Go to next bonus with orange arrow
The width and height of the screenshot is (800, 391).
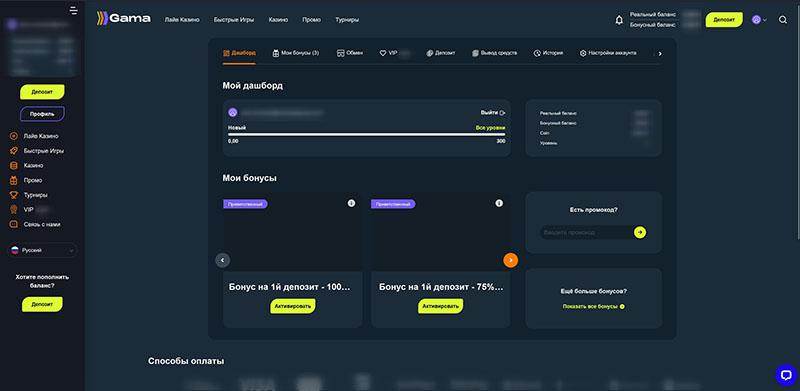[x=510, y=260]
